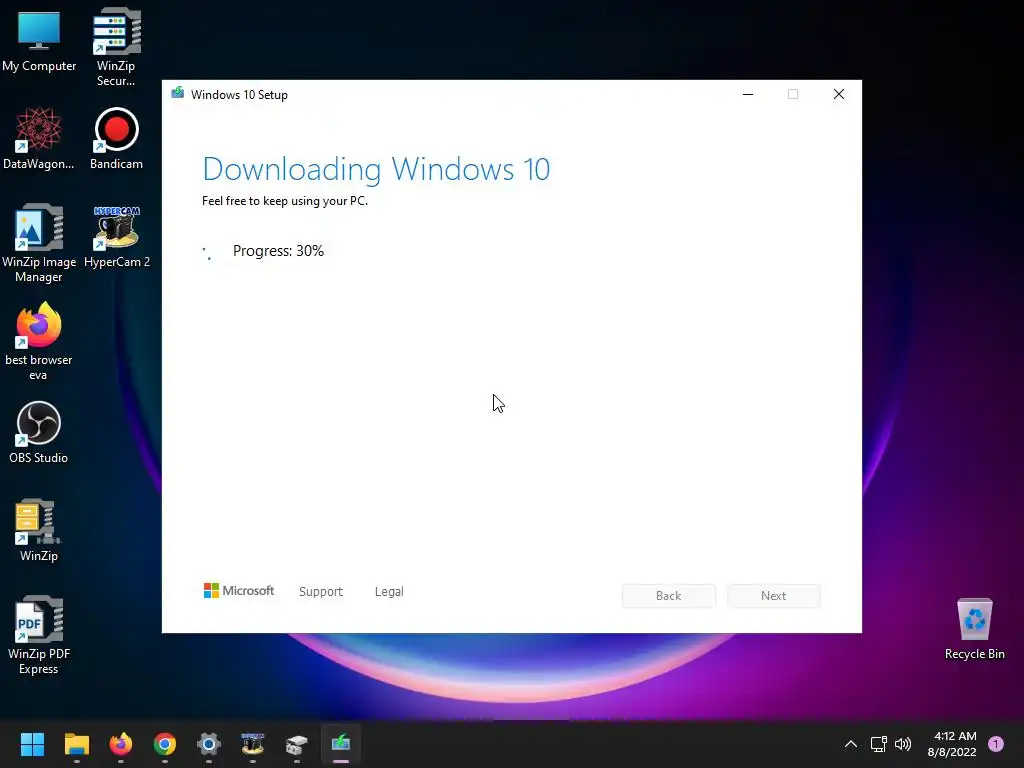Open WinZip PDF Express shortcut
The height and width of the screenshot is (768, 1024).
(39, 635)
